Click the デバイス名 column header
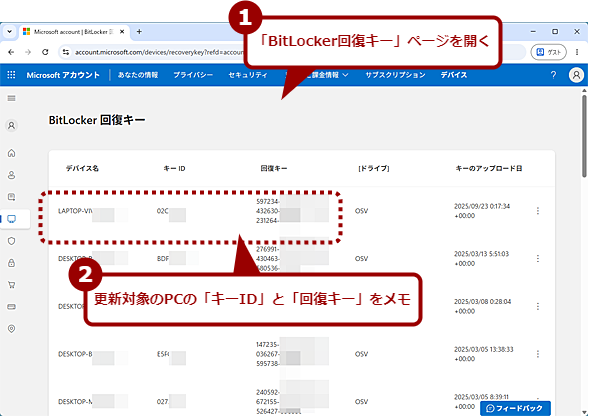 (x=82, y=168)
